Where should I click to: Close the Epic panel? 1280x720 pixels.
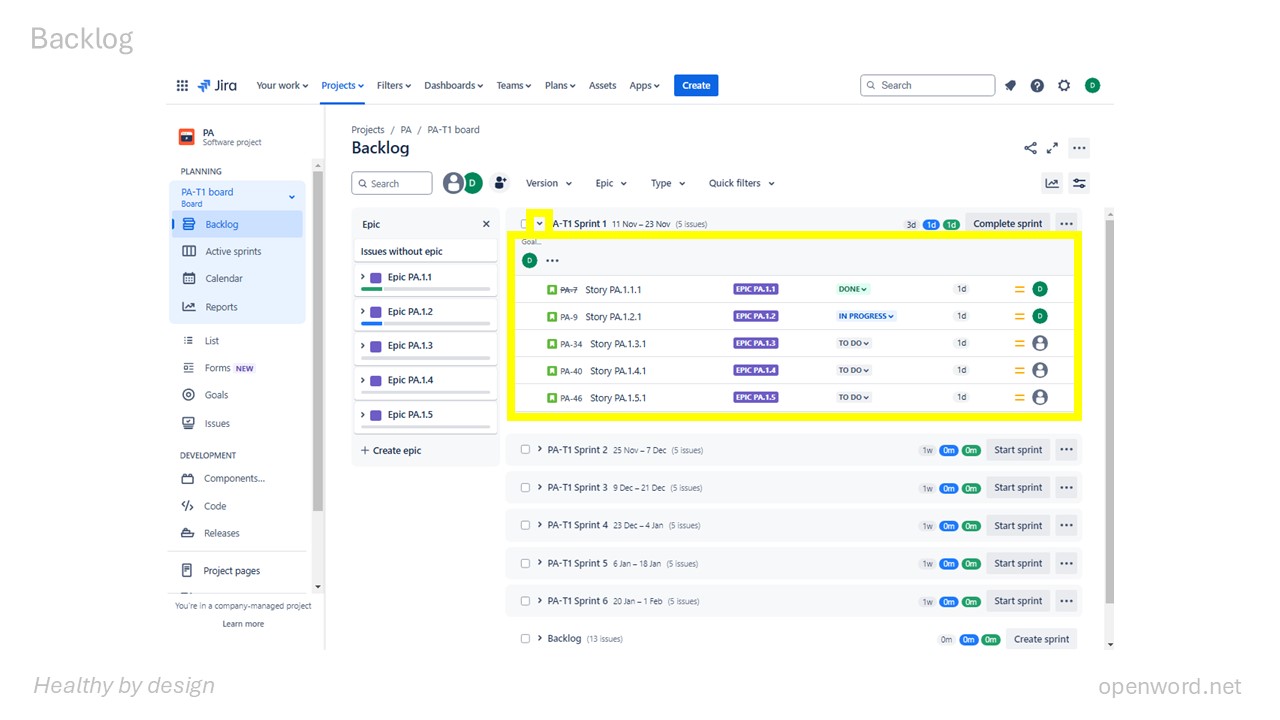(x=486, y=224)
